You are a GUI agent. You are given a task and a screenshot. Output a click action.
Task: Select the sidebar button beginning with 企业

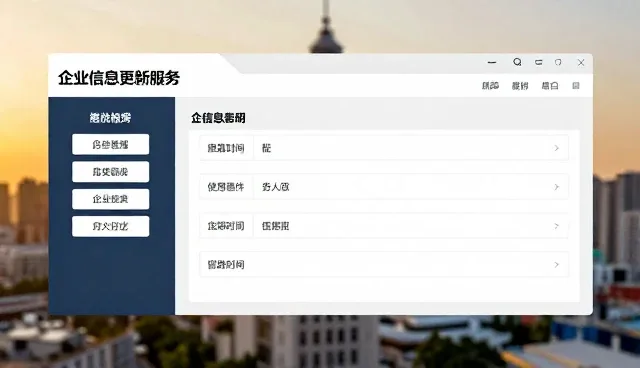[111, 199]
